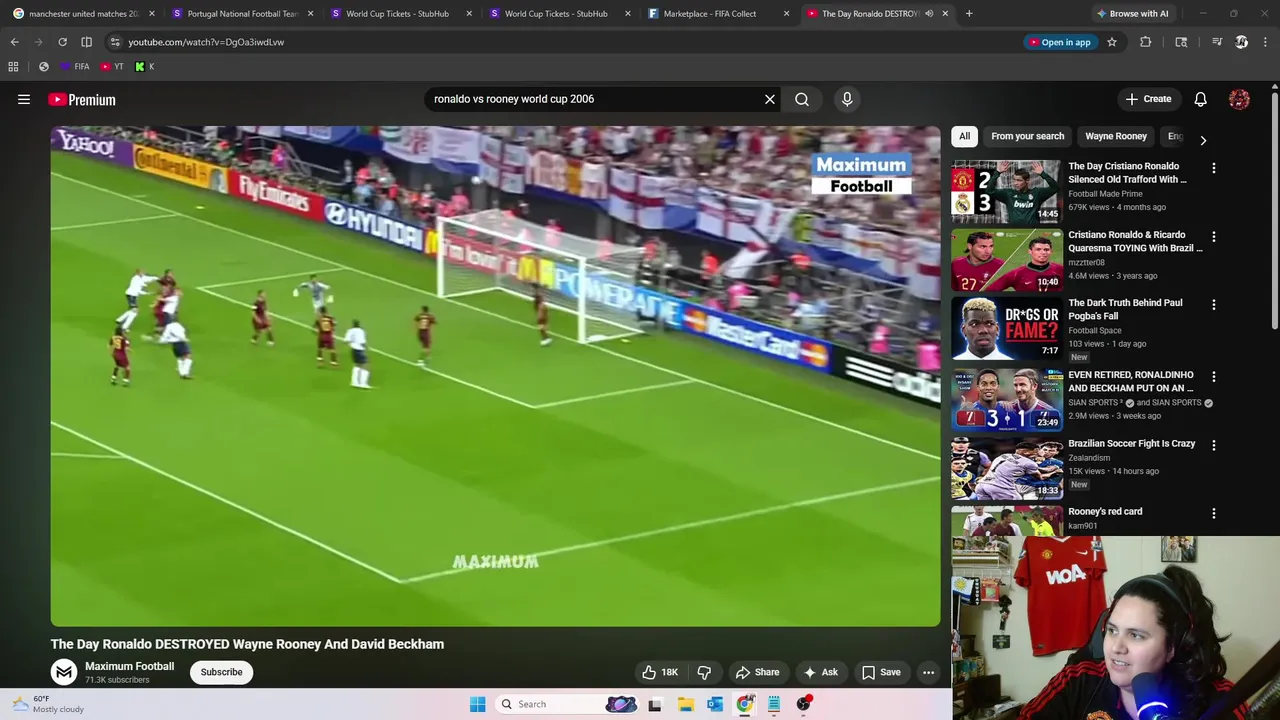Image resolution: width=1280 pixels, height=720 pixels.
Task: Bookmark this page with star icon
Action: 1111,42
